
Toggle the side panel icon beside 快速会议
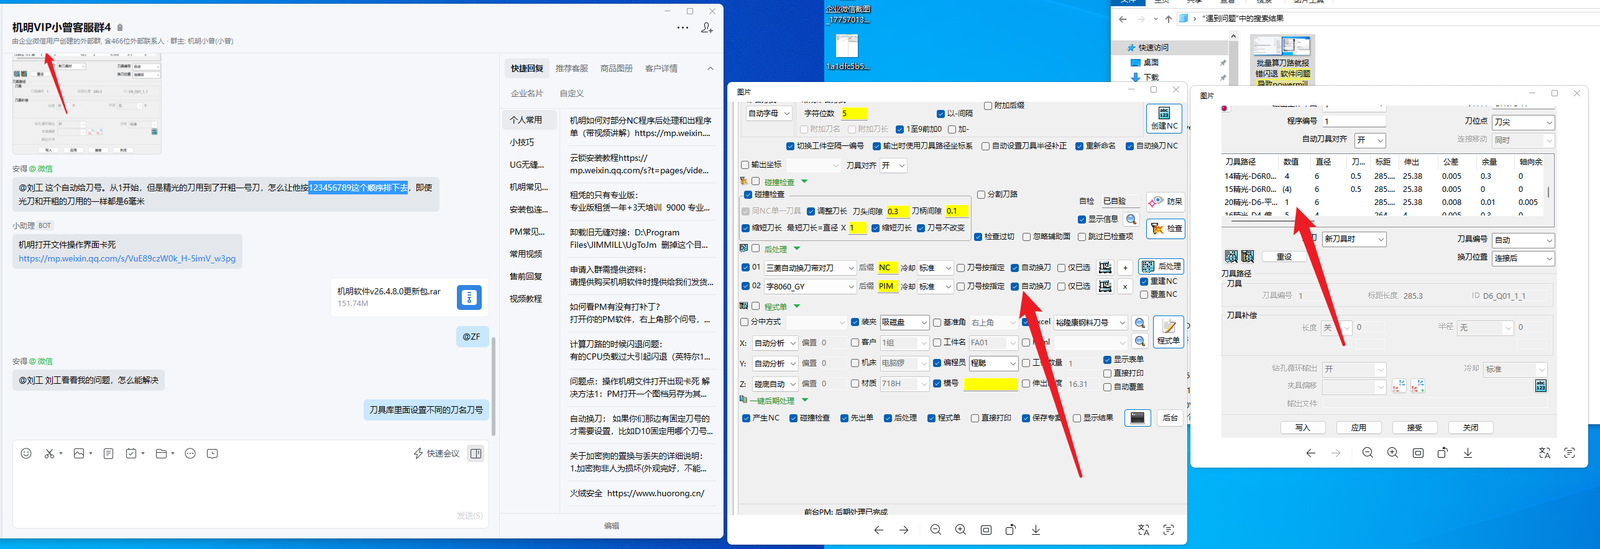(476, 453)
